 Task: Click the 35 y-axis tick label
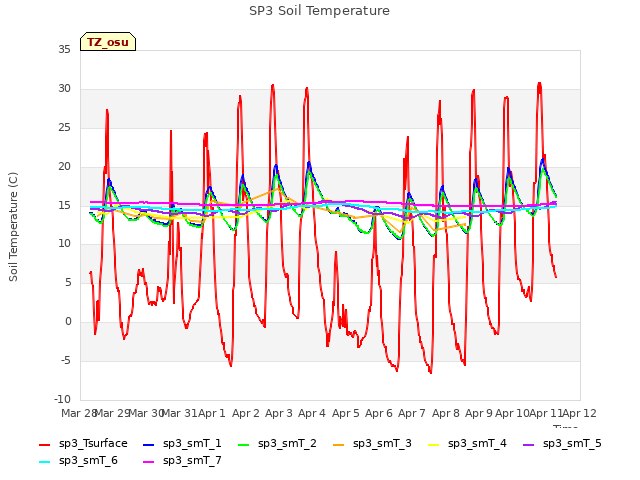pyautogui.click(x=64, y=50)
